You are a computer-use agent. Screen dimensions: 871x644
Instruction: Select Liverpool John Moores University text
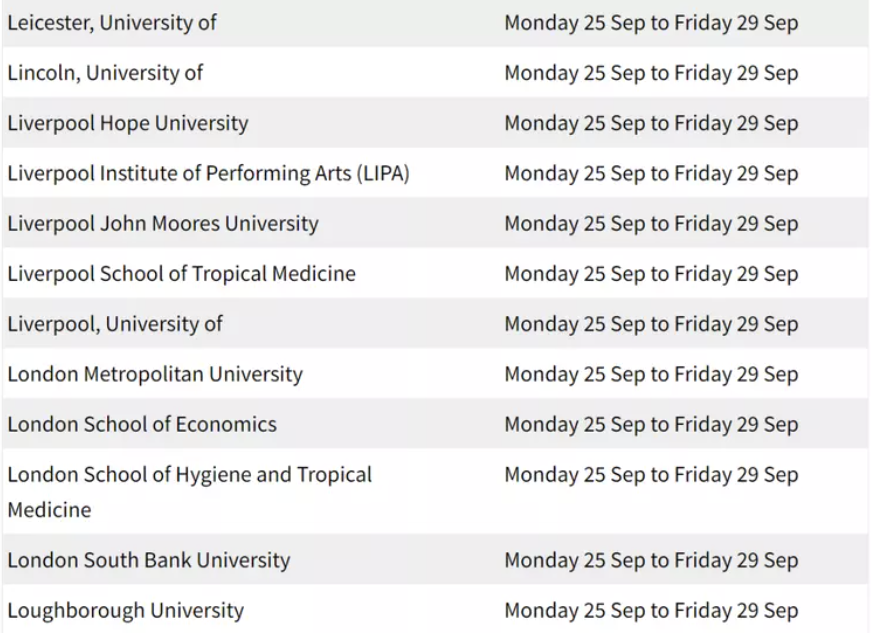[x=163, y=223]
